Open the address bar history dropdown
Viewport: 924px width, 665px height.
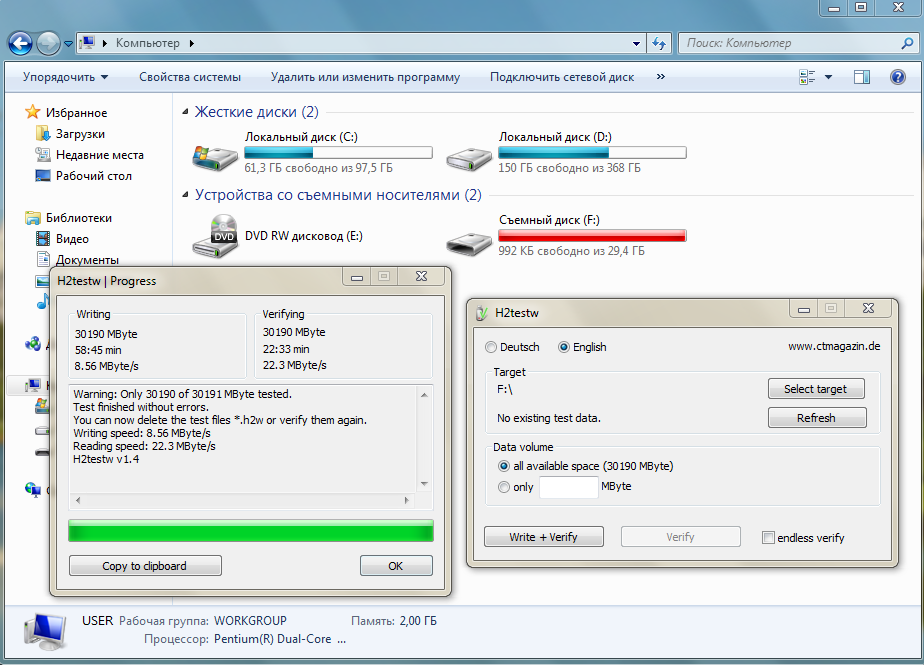tap(636, 43)
